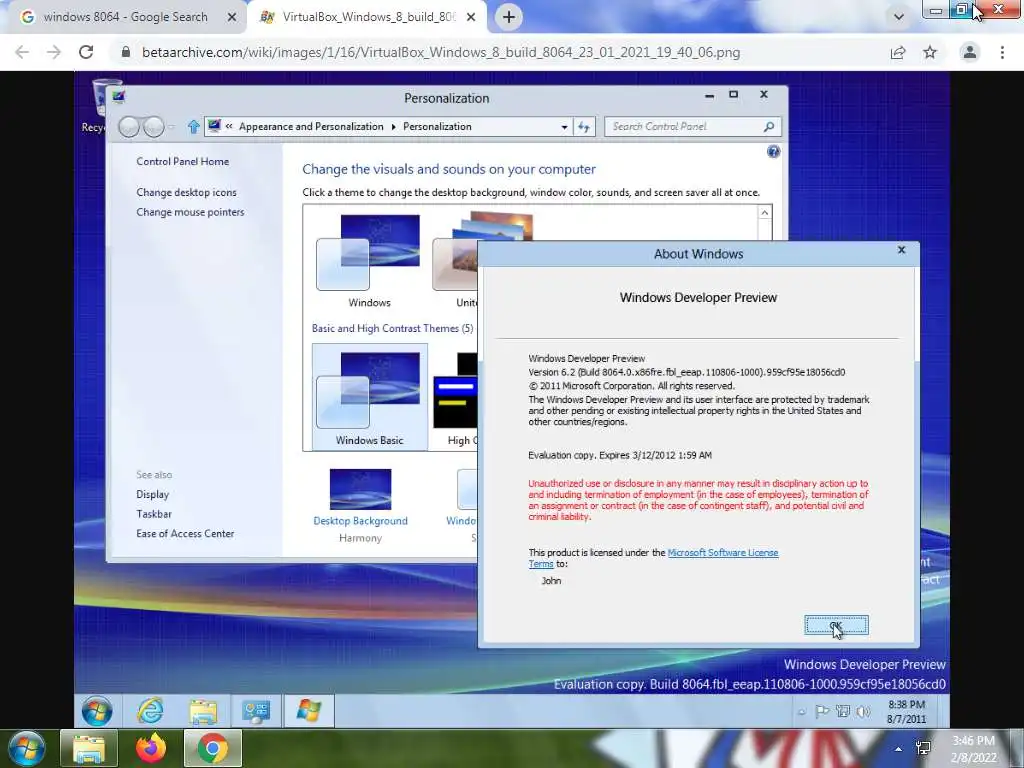Show hidden icons arrow in host tray
The width and height of the screenshot is (1024, 768).
pyautogui.click(x=899, y=749)
